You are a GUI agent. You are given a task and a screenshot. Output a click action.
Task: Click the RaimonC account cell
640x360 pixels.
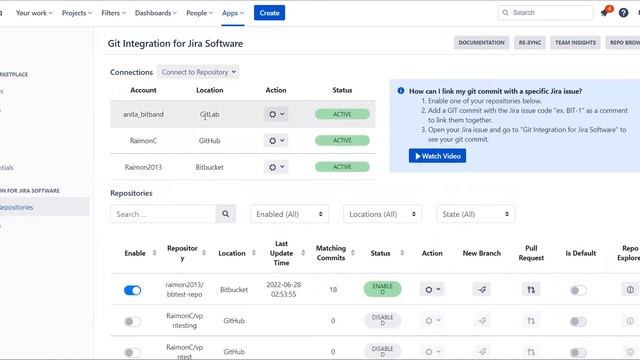point(143,140)
